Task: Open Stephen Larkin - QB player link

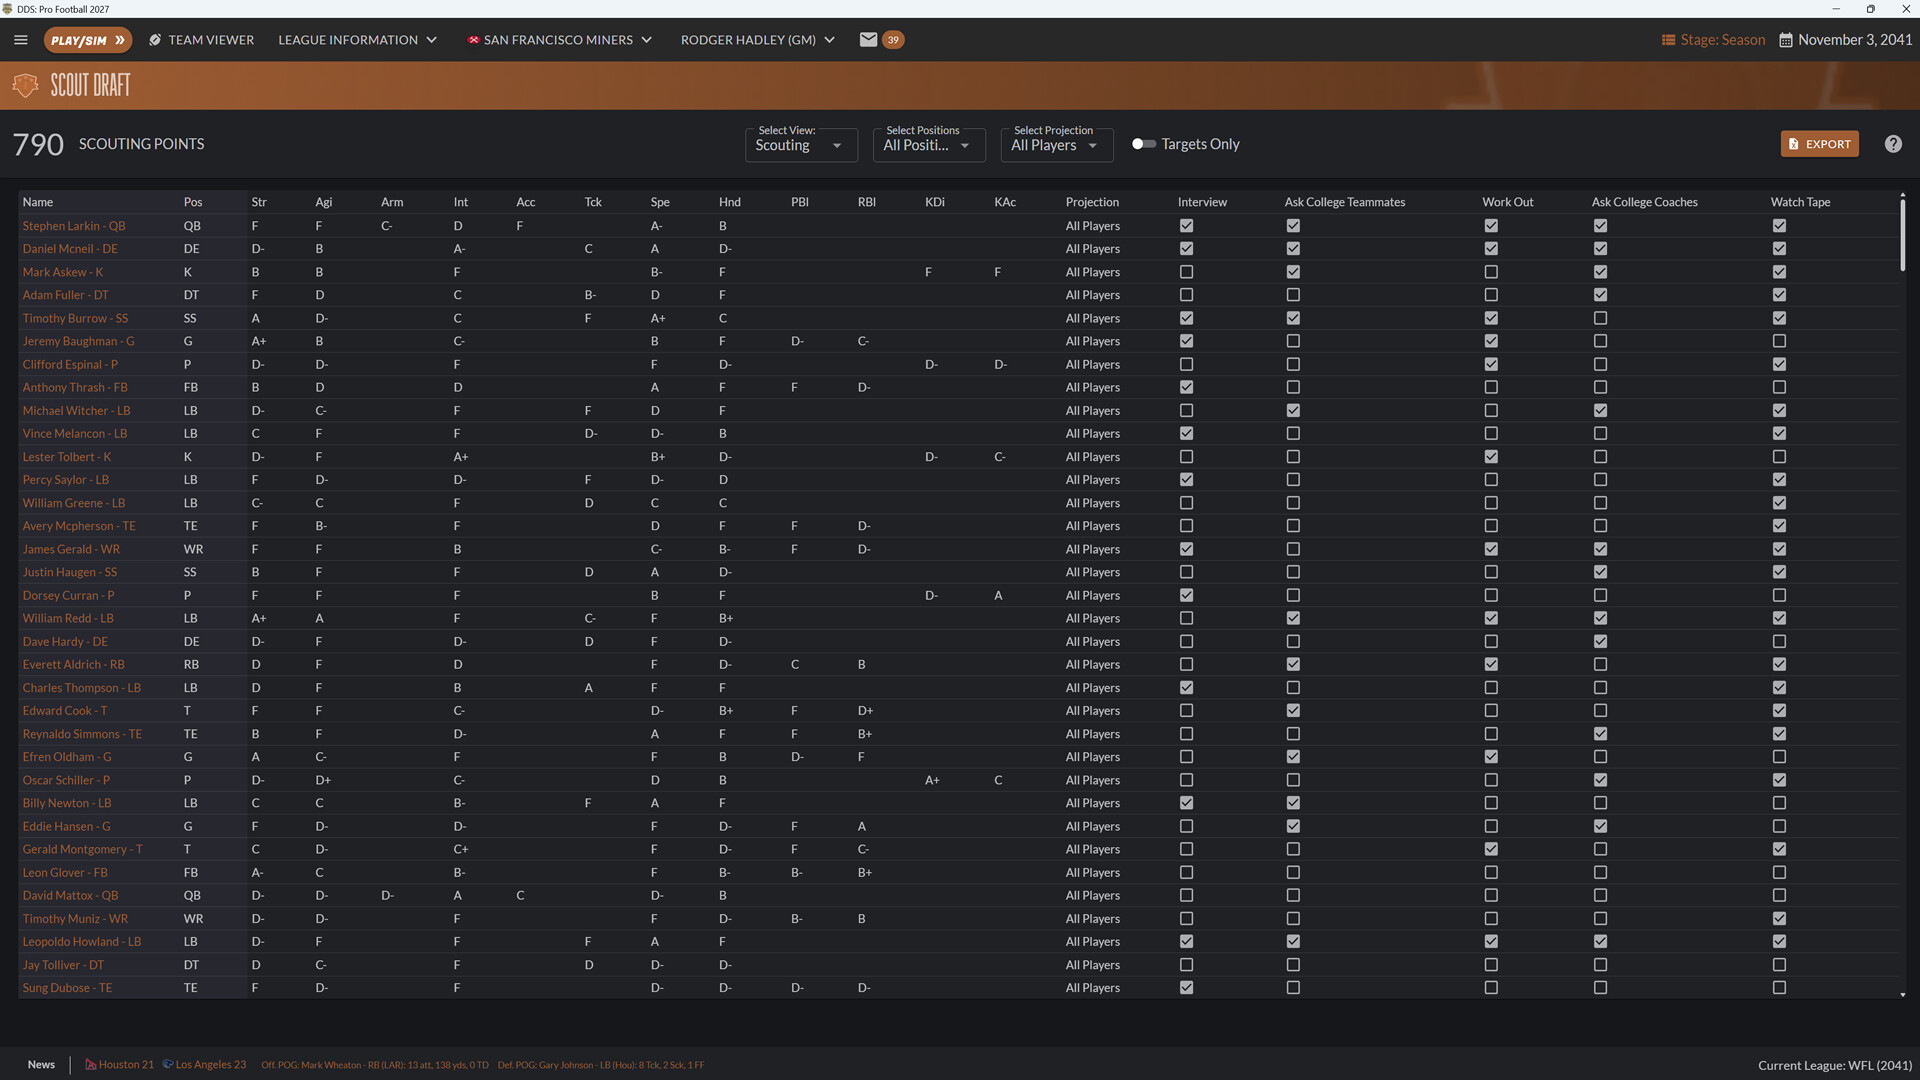Action: click(x=74, y=226)
